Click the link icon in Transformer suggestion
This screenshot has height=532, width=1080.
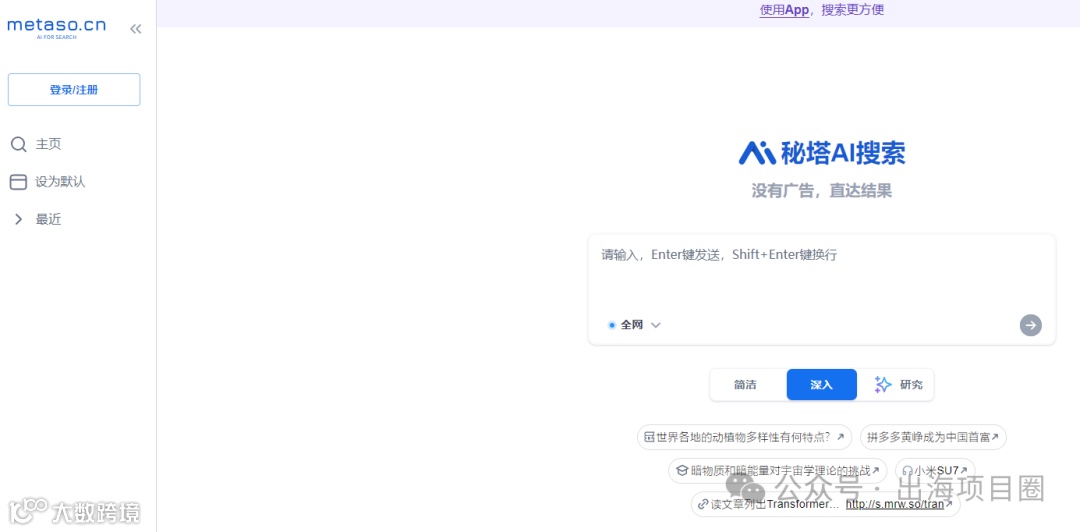(x=703, y=504)
